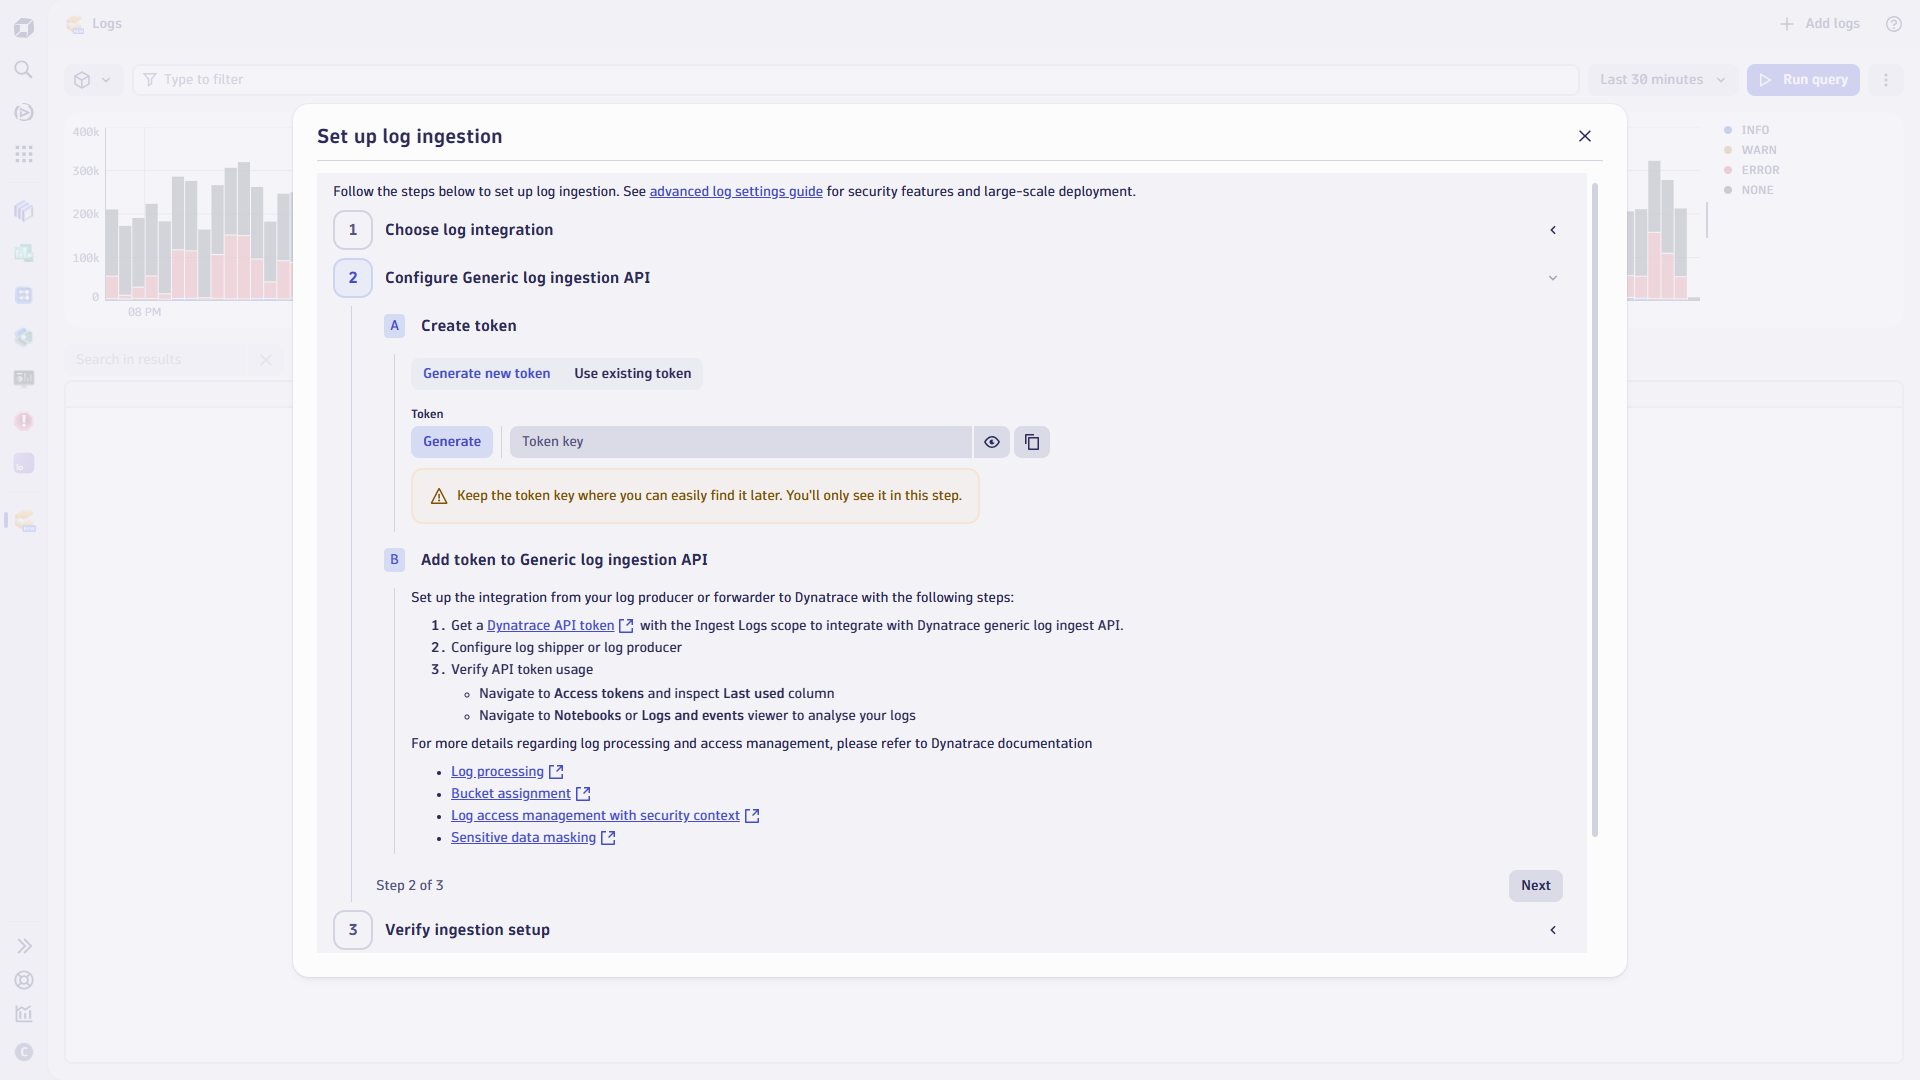Open the search icon in the left sidebar
Image resolution: width=1920 pixels, height=1080 pixels.
pyautogui.click(x=24, y=70)
